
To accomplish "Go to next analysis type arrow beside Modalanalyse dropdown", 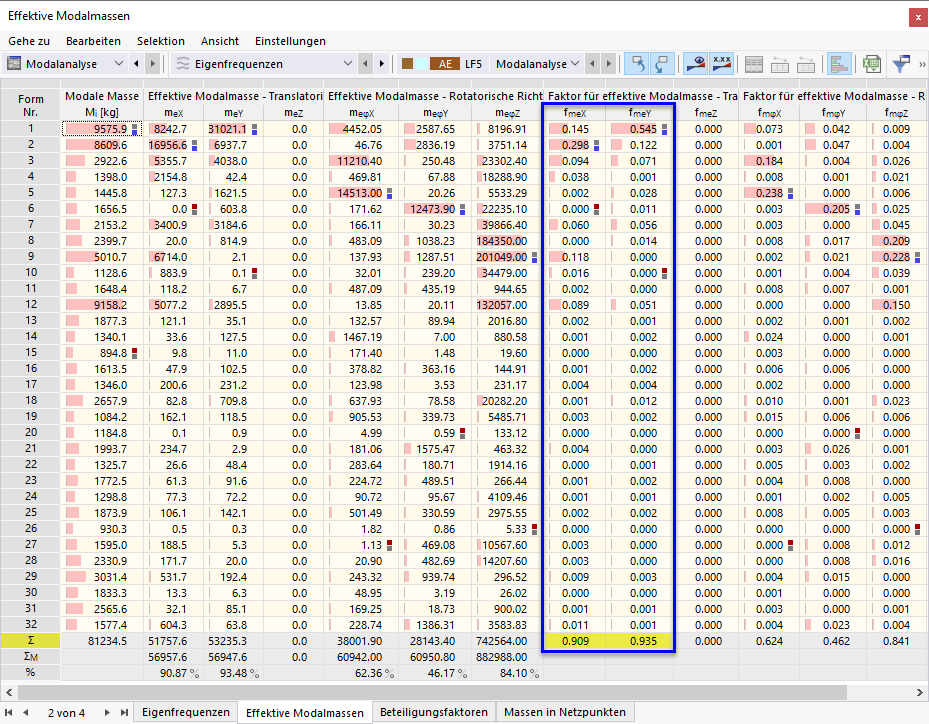I will (x=153, y=63).
